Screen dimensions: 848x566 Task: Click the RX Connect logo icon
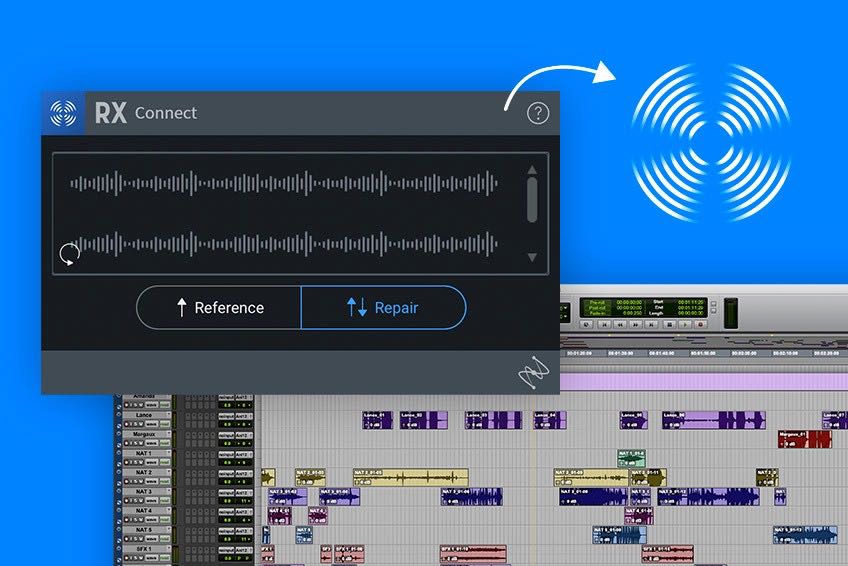tap(63, 113)
